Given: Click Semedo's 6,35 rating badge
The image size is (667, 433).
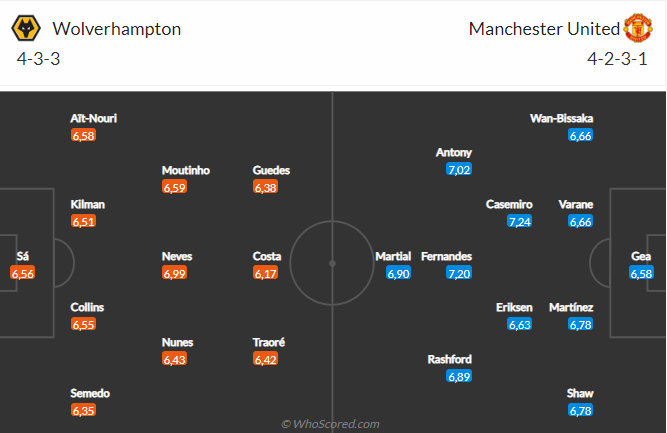Looking at the screenshot, I should pyautogui.click(x=84, y=410).
